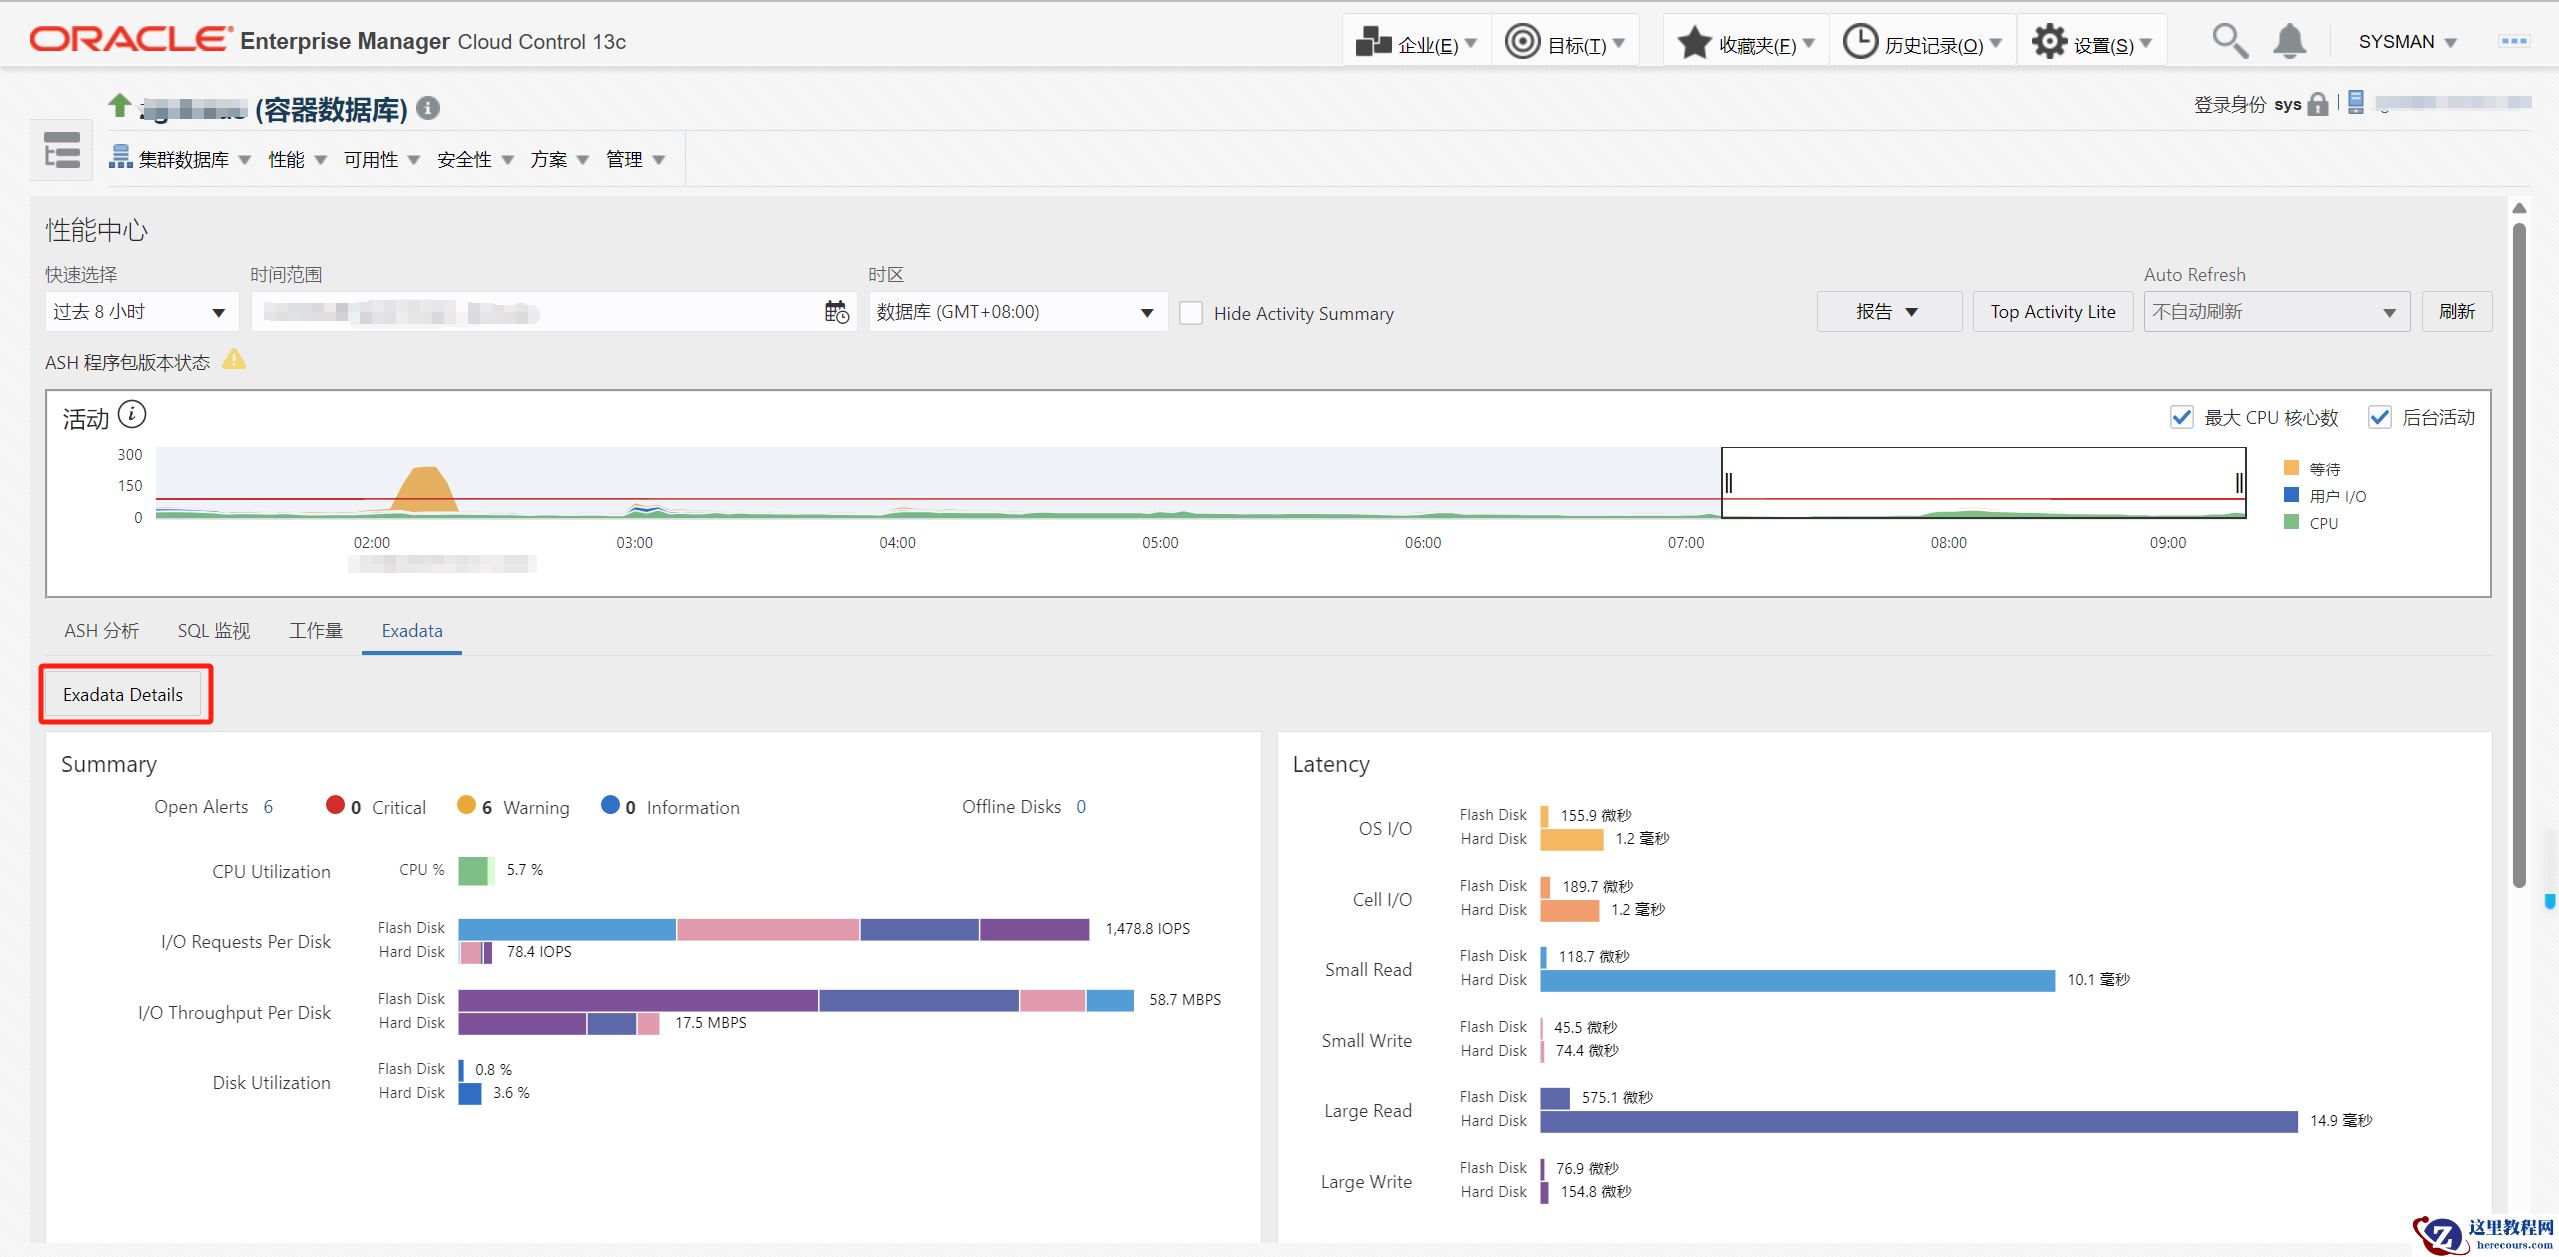Viewport: 2559px width, 1257px height.
Task: Click the navigation tree panel icon
Action: coord(62,150)
